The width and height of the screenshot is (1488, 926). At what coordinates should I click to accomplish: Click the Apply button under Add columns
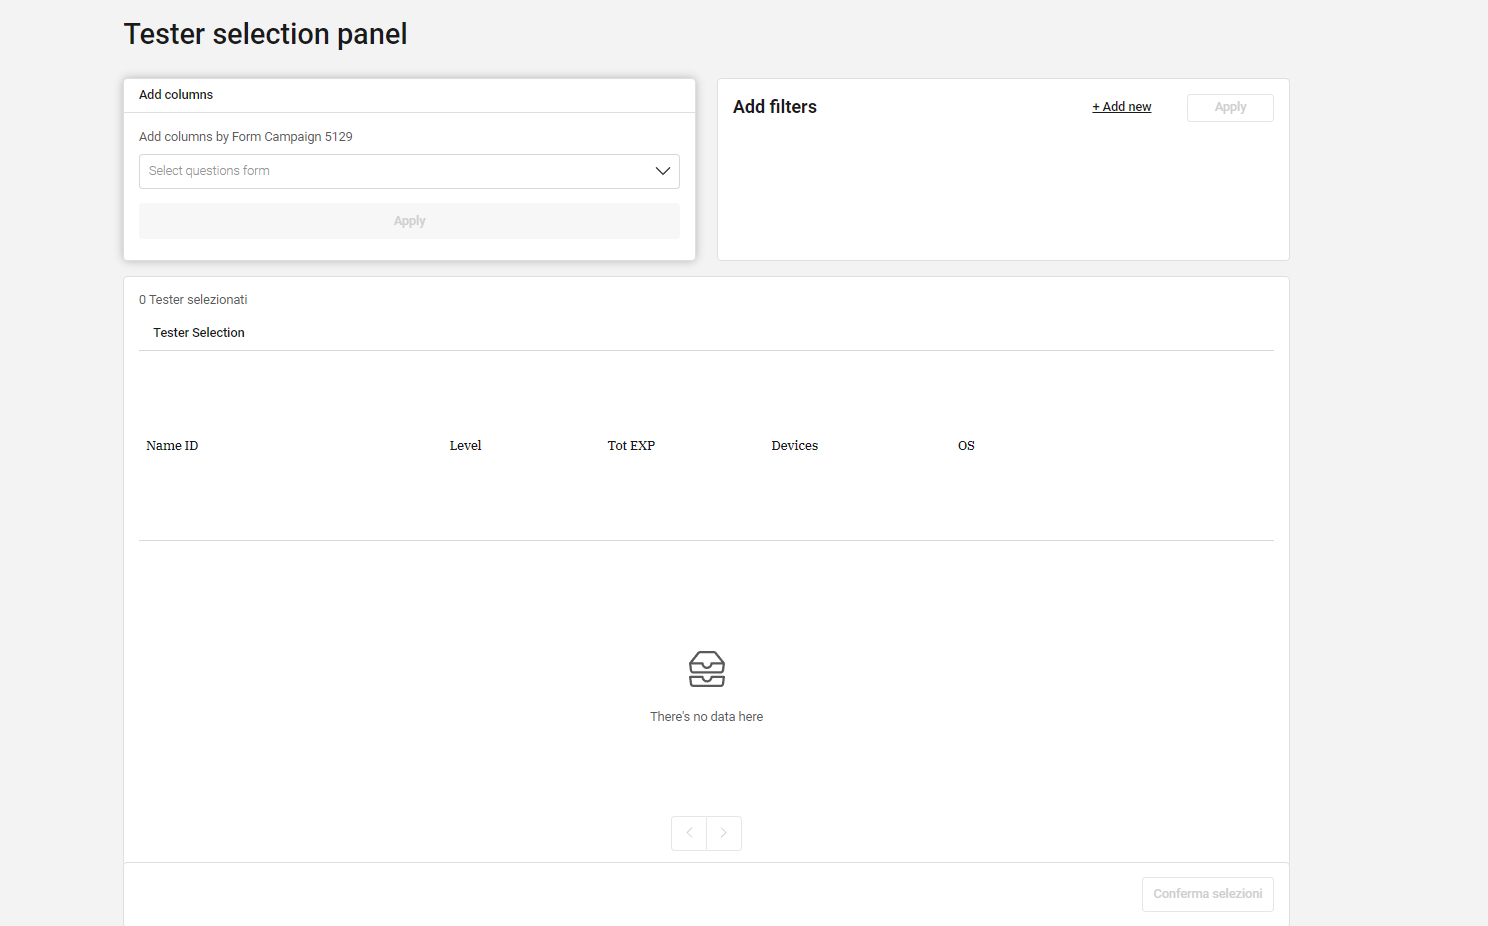pos(409,221)
